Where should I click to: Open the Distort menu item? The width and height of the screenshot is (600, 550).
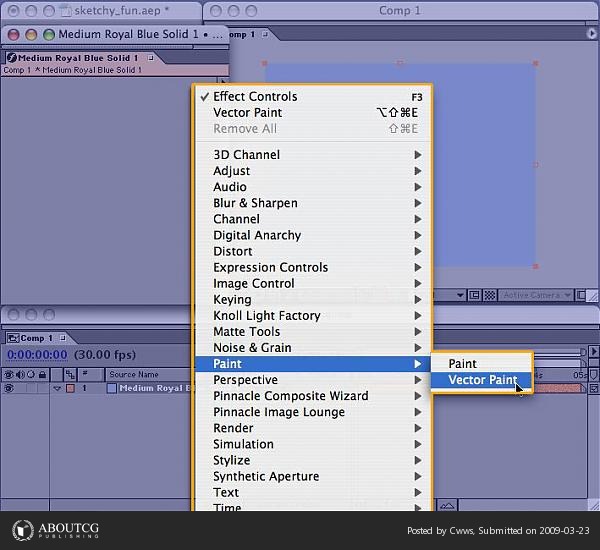[x=313, y=251]
